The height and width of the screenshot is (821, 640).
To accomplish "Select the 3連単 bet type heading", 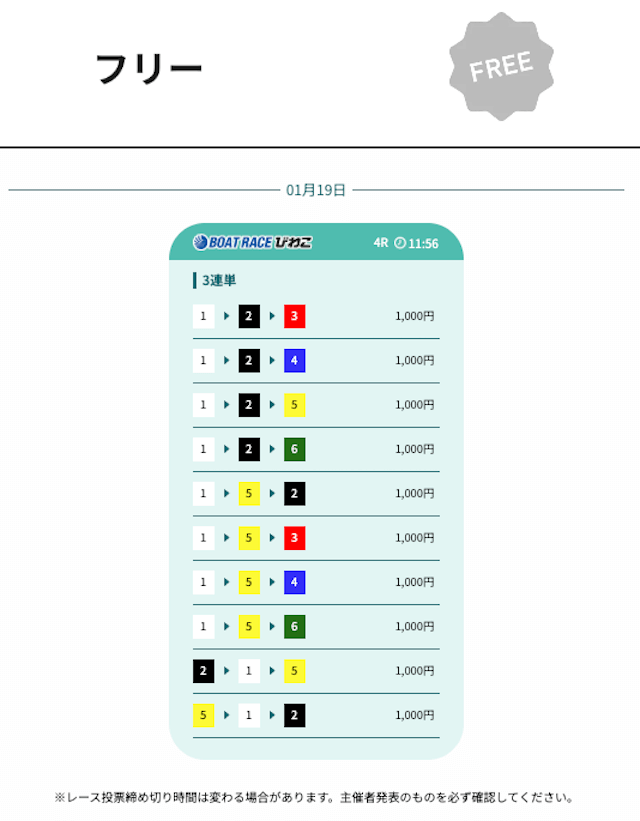I will pos(218,280).
